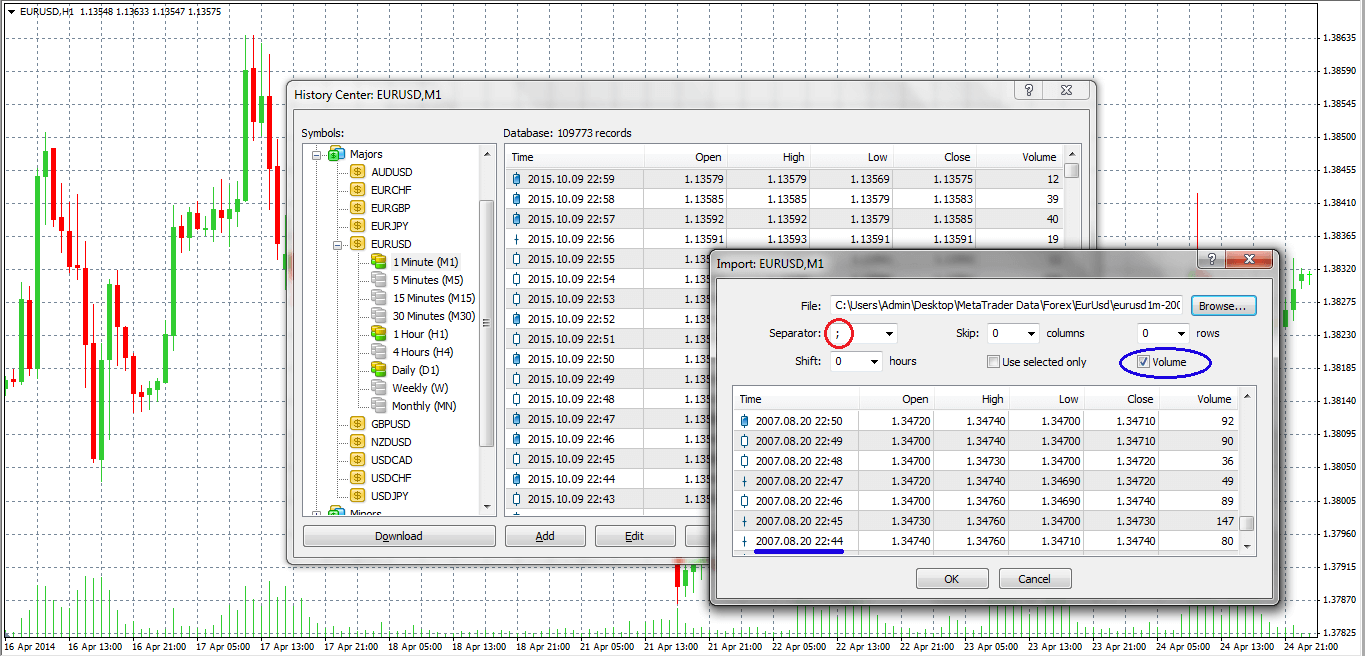Select USDCHF symbol in the tree

coord(391,478)
